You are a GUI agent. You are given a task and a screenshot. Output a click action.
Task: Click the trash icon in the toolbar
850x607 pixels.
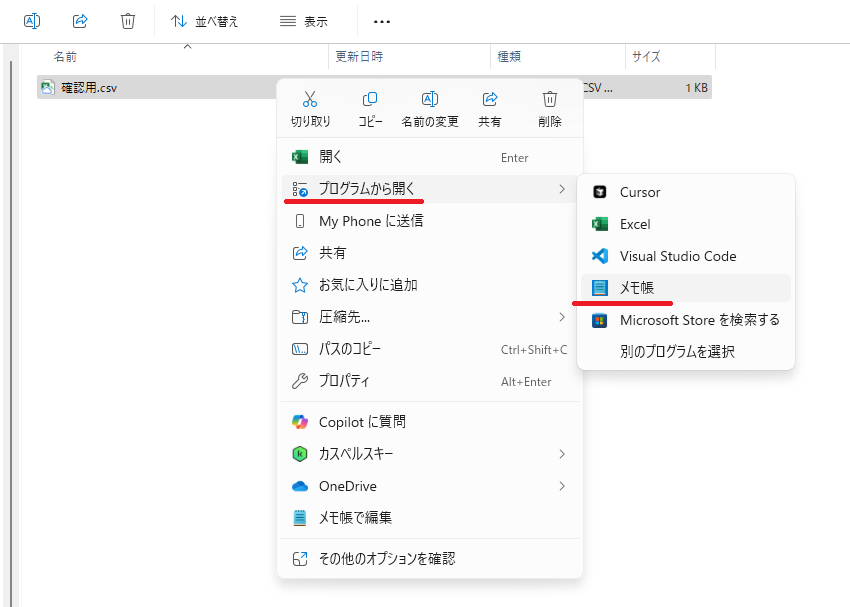[x=128, y=20]
